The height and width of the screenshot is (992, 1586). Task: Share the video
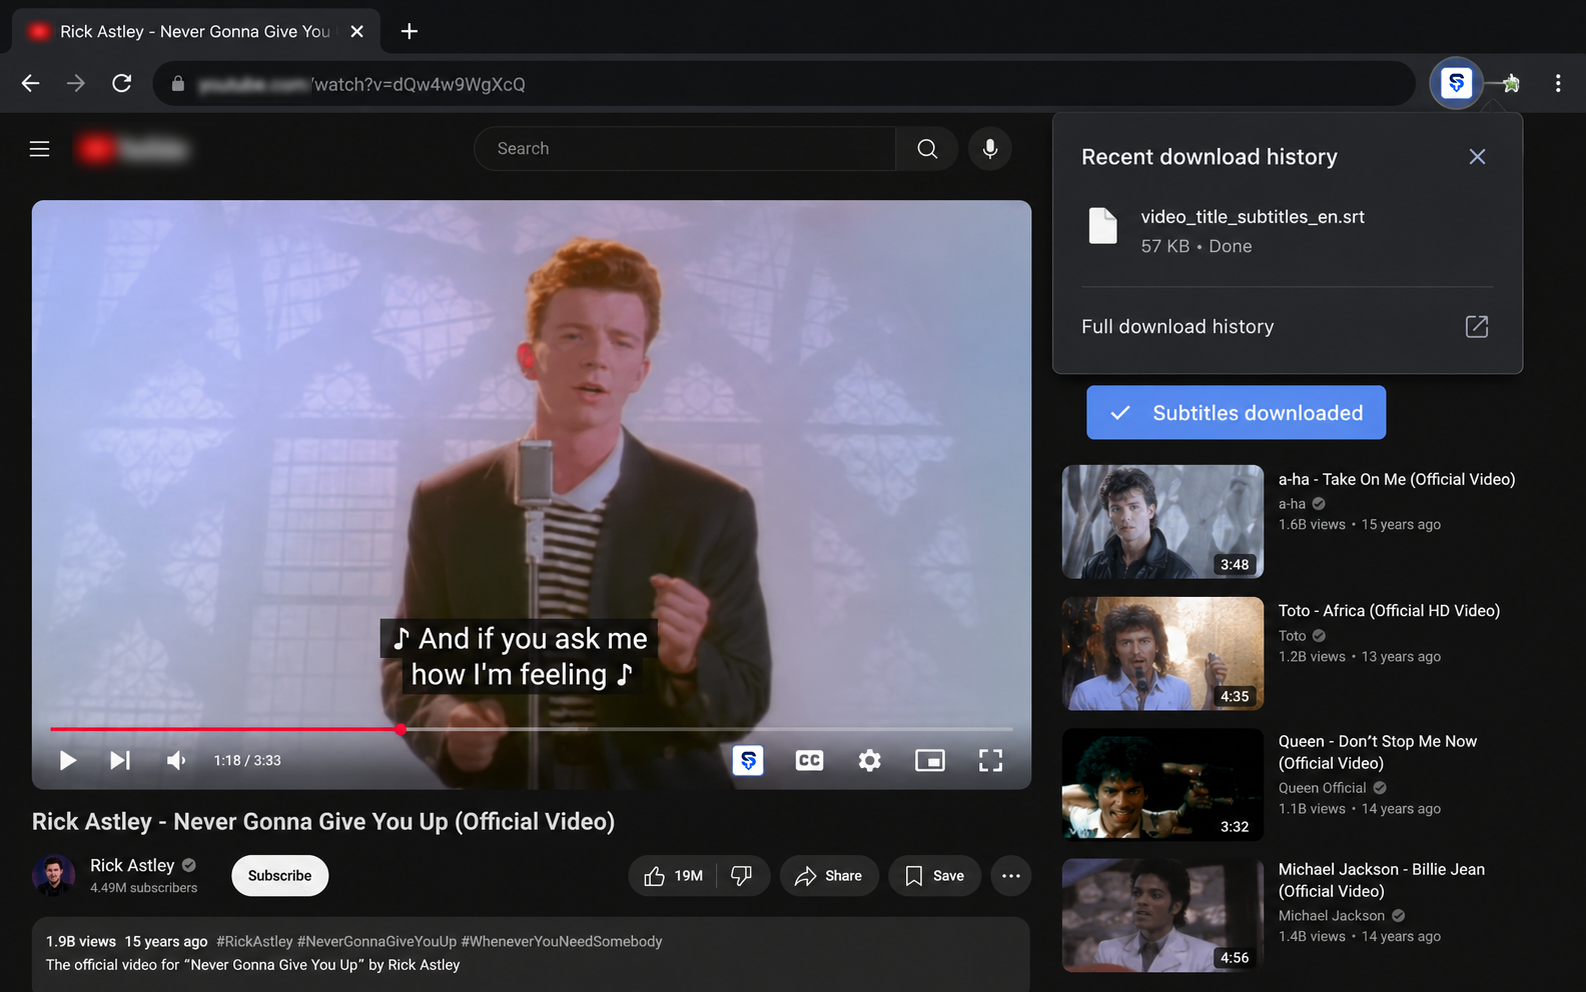(829, 876)
